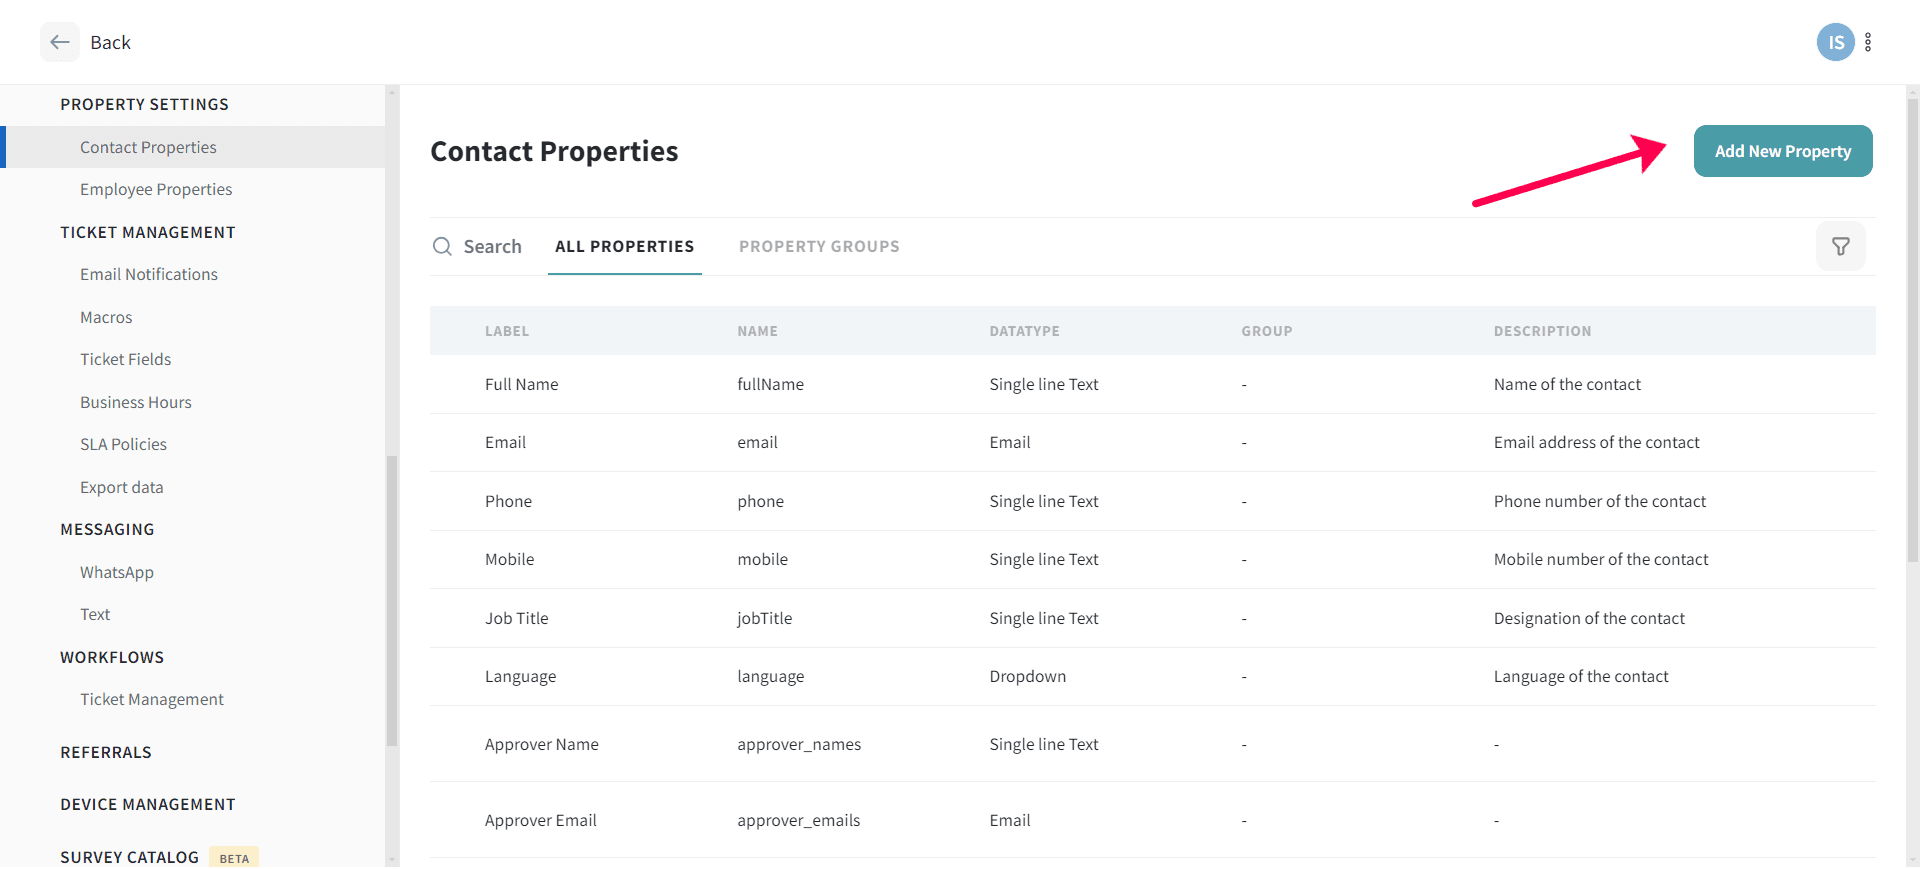Select the Full Name property row
Image resolution: width=1920 pixels, height=869 pixels.
point(522,384)
